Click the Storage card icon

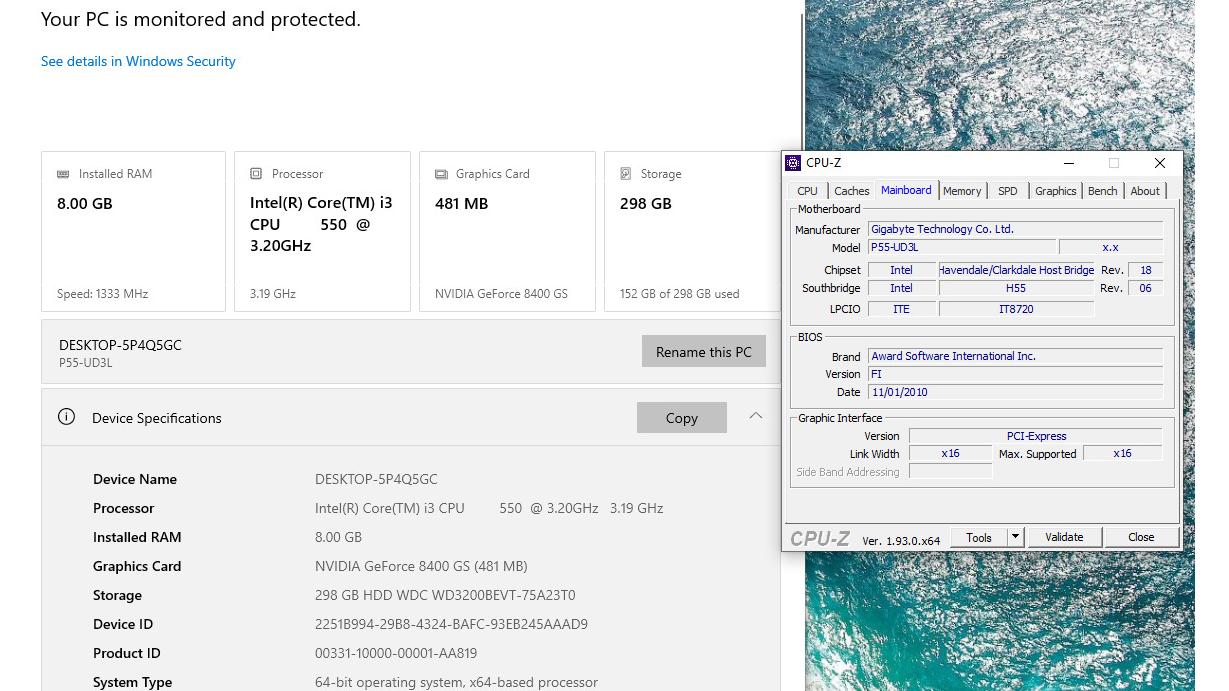(x=626, y=174)
